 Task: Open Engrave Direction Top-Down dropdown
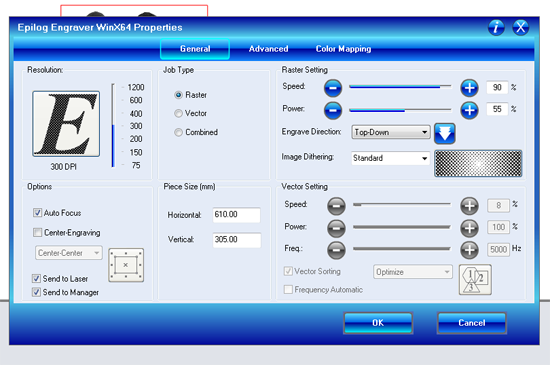(391, 132)
